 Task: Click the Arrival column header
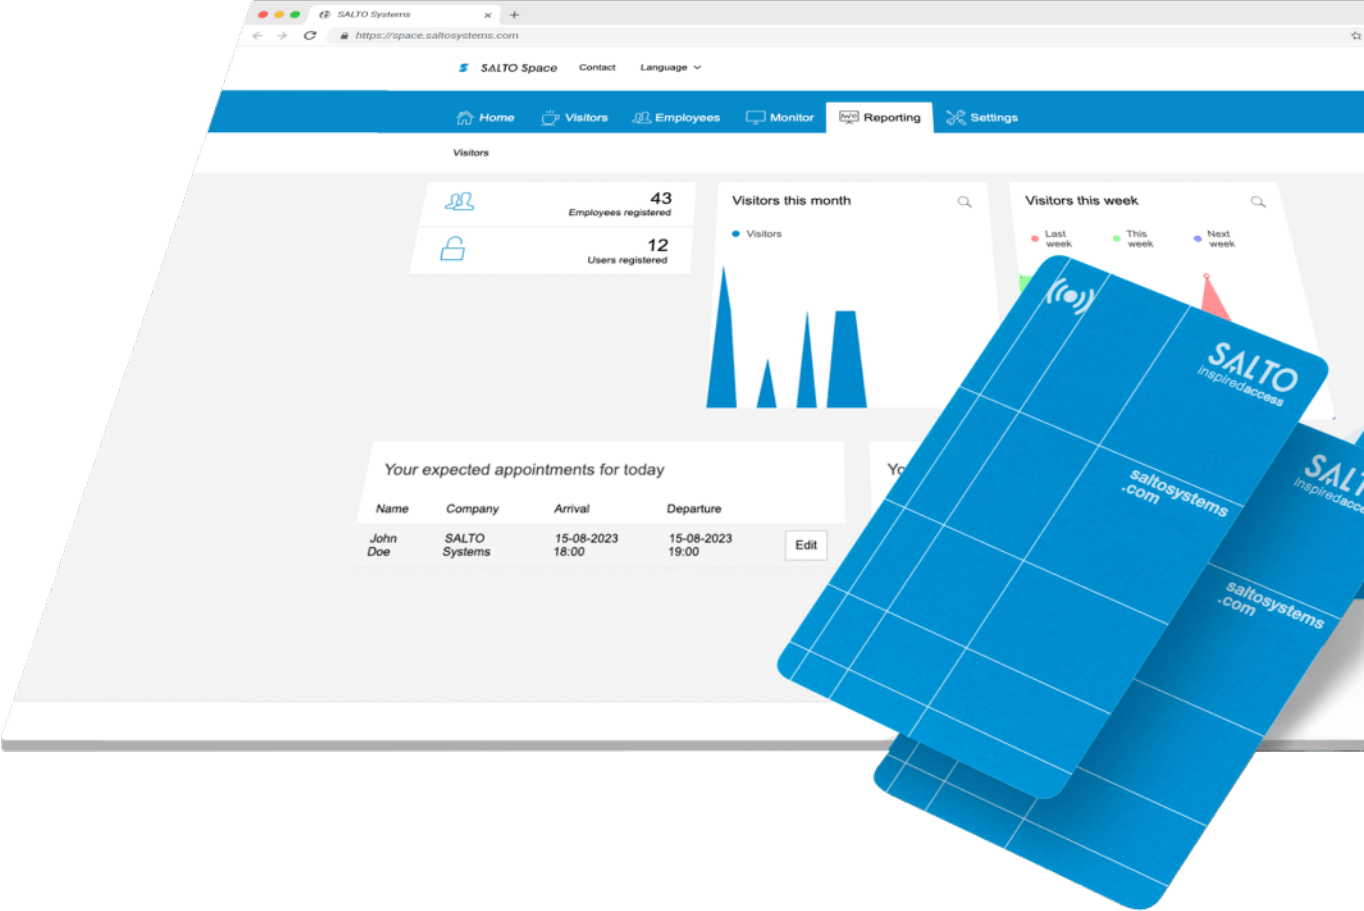point(572,509)
